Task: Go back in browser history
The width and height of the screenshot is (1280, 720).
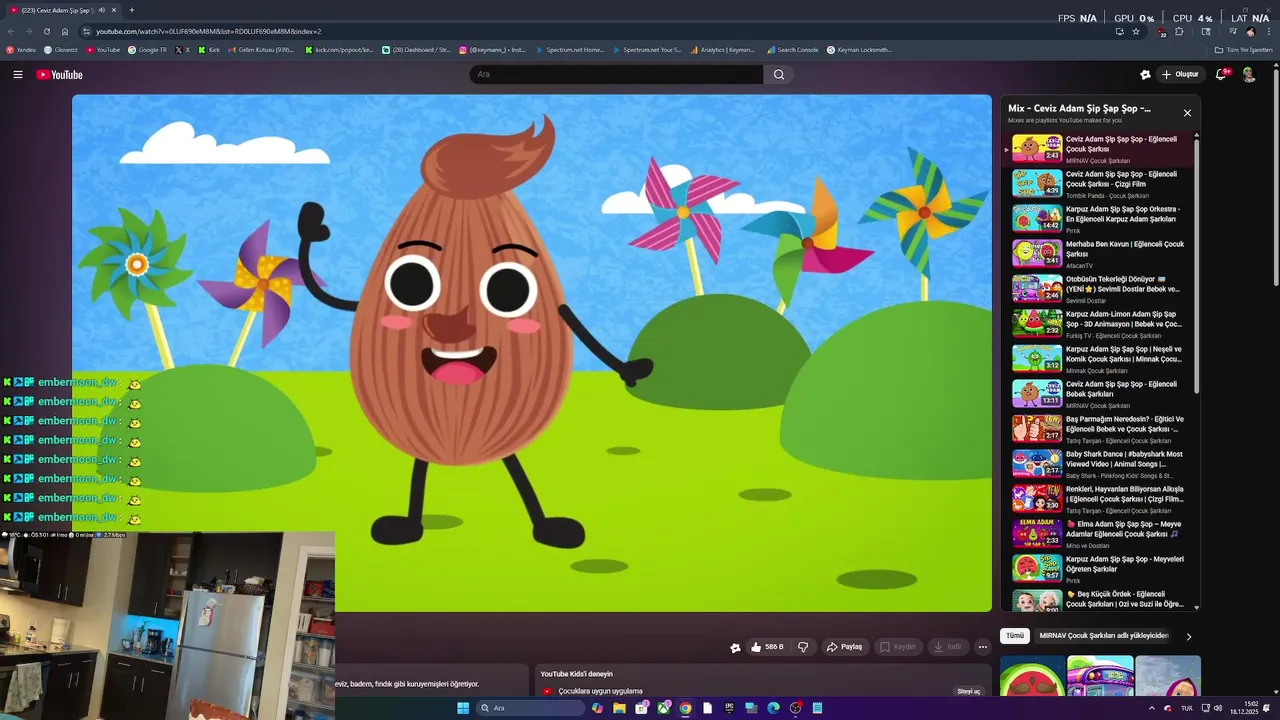Action: 11,31
